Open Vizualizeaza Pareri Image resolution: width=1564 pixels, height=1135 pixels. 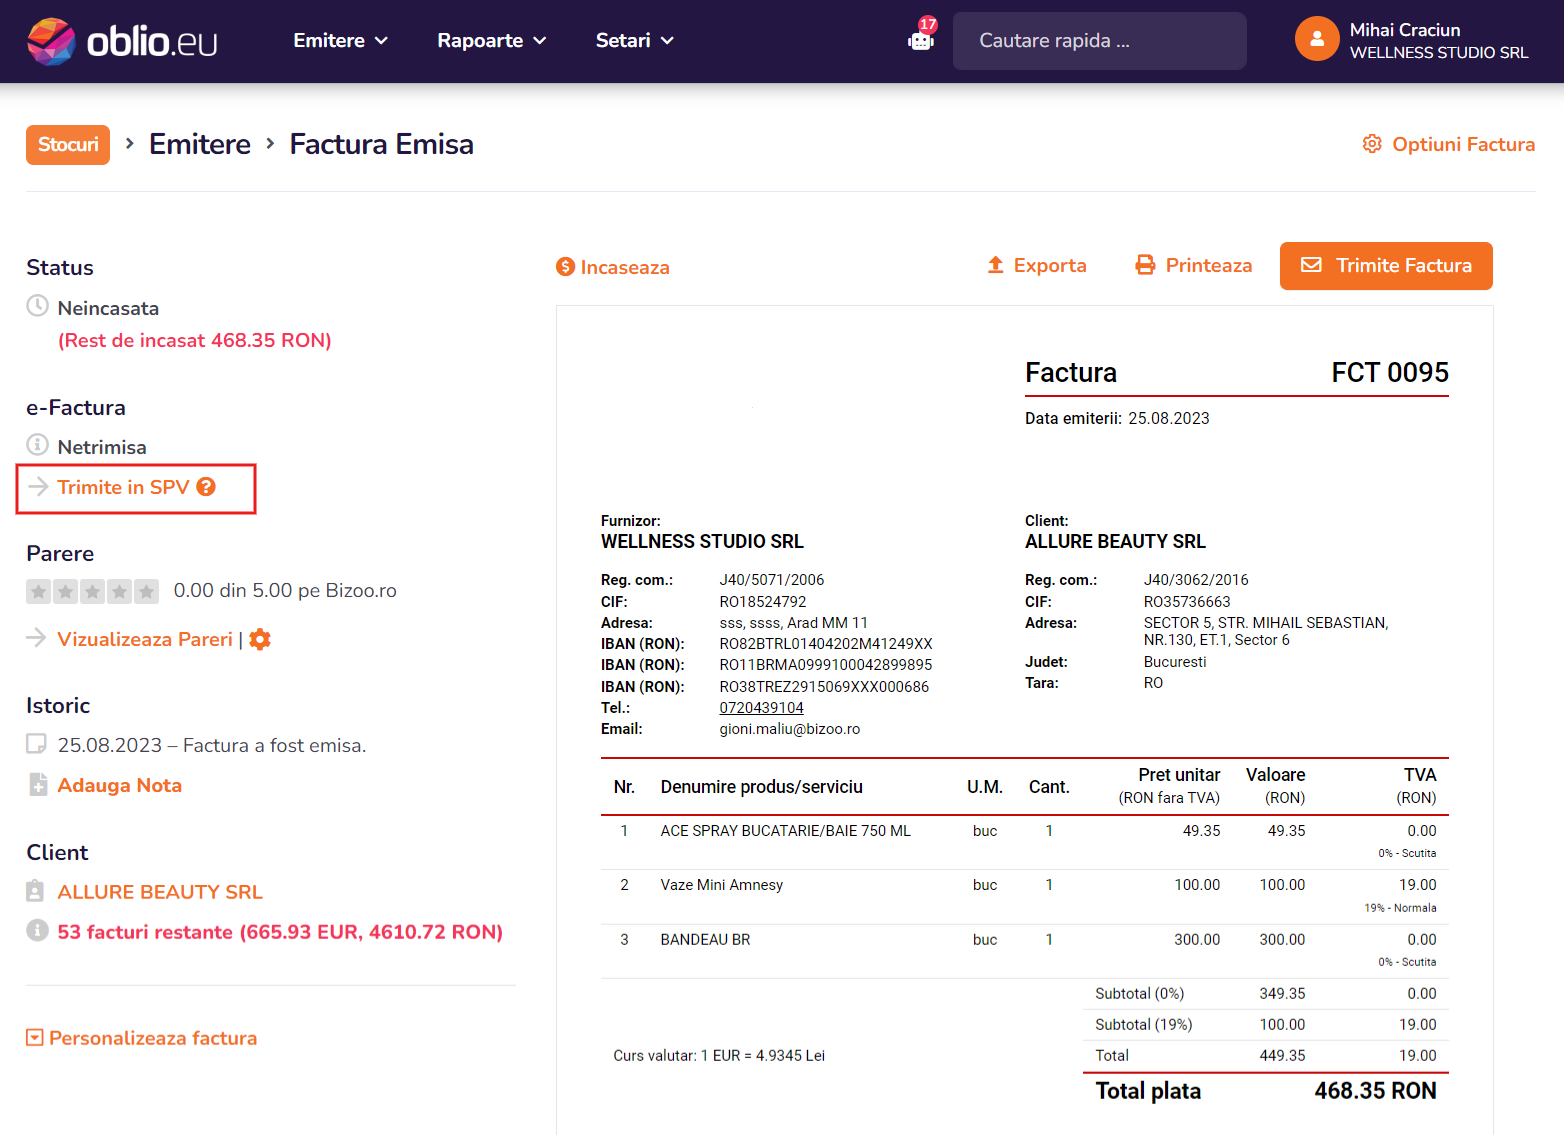[145, 639]
